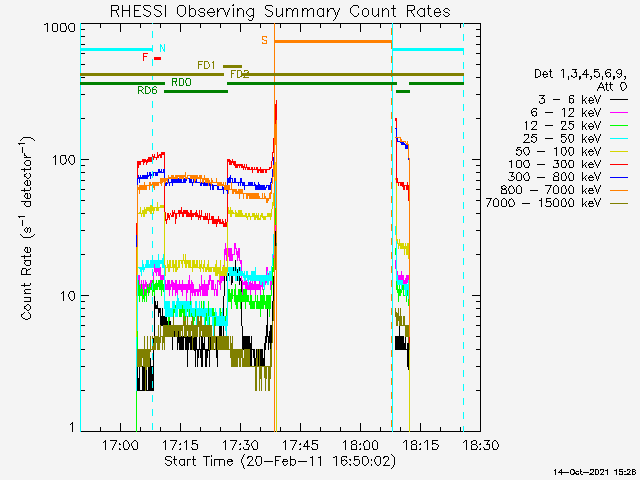Click the '12 - 25 keV' legend label
This screenshot has height=480, width=640.
[x=563, y=126]
